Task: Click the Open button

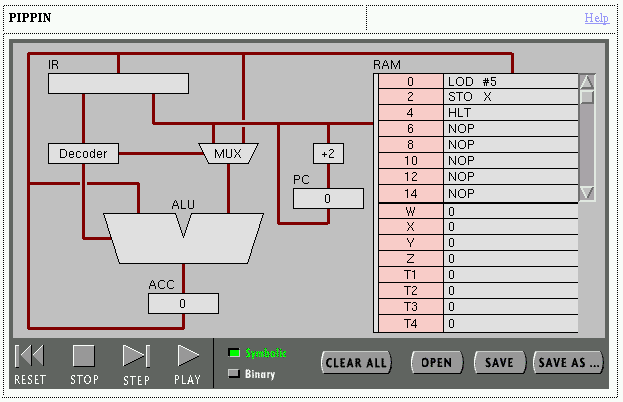Action: click(x=436, y=362)
